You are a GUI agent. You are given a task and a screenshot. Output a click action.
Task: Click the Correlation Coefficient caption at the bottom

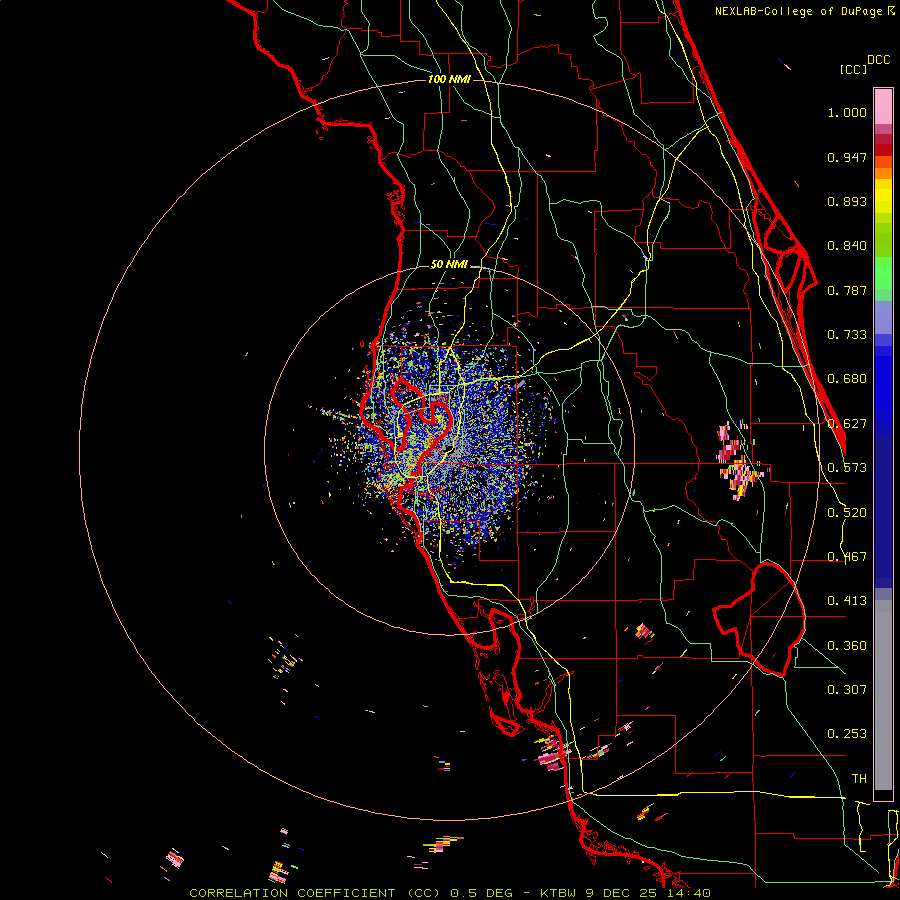point(450,893)
